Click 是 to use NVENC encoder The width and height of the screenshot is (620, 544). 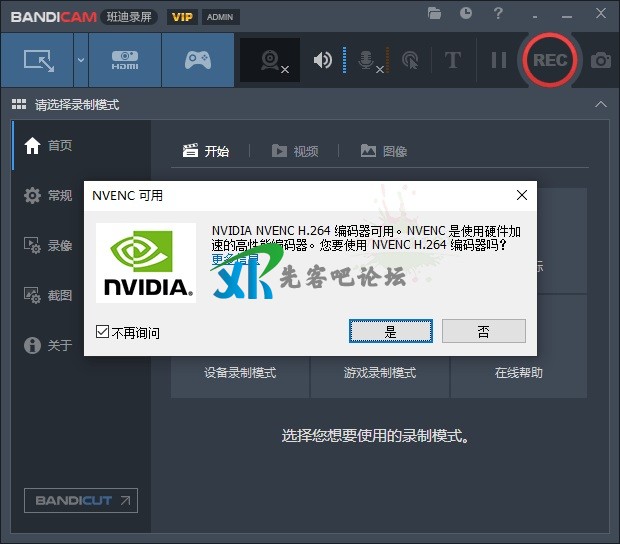(390, 331)
